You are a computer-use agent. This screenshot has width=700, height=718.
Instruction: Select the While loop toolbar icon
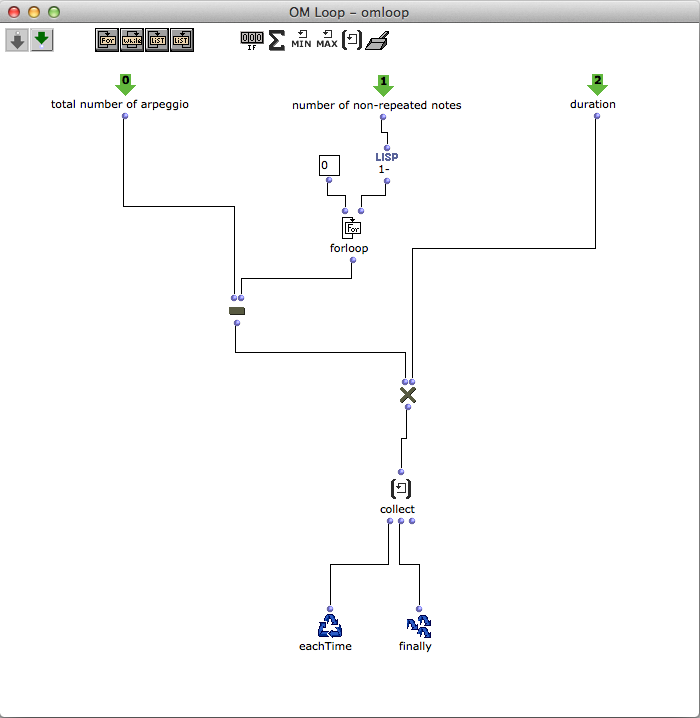[132, 40]
